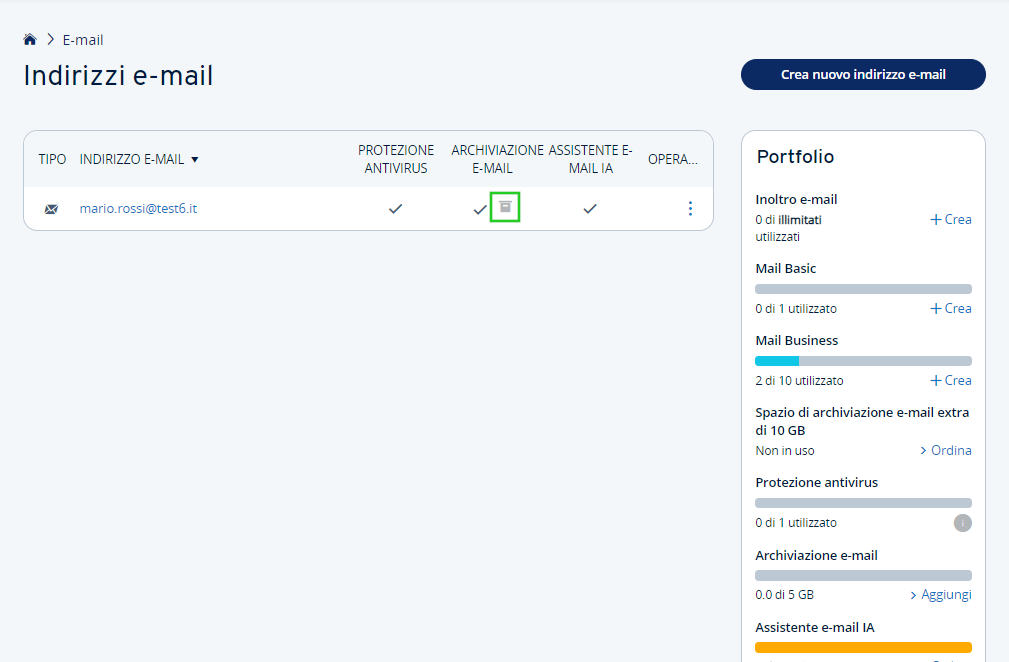Open the email archive box icon
This screenshot has height=662, width=1009.
point(505,207)
